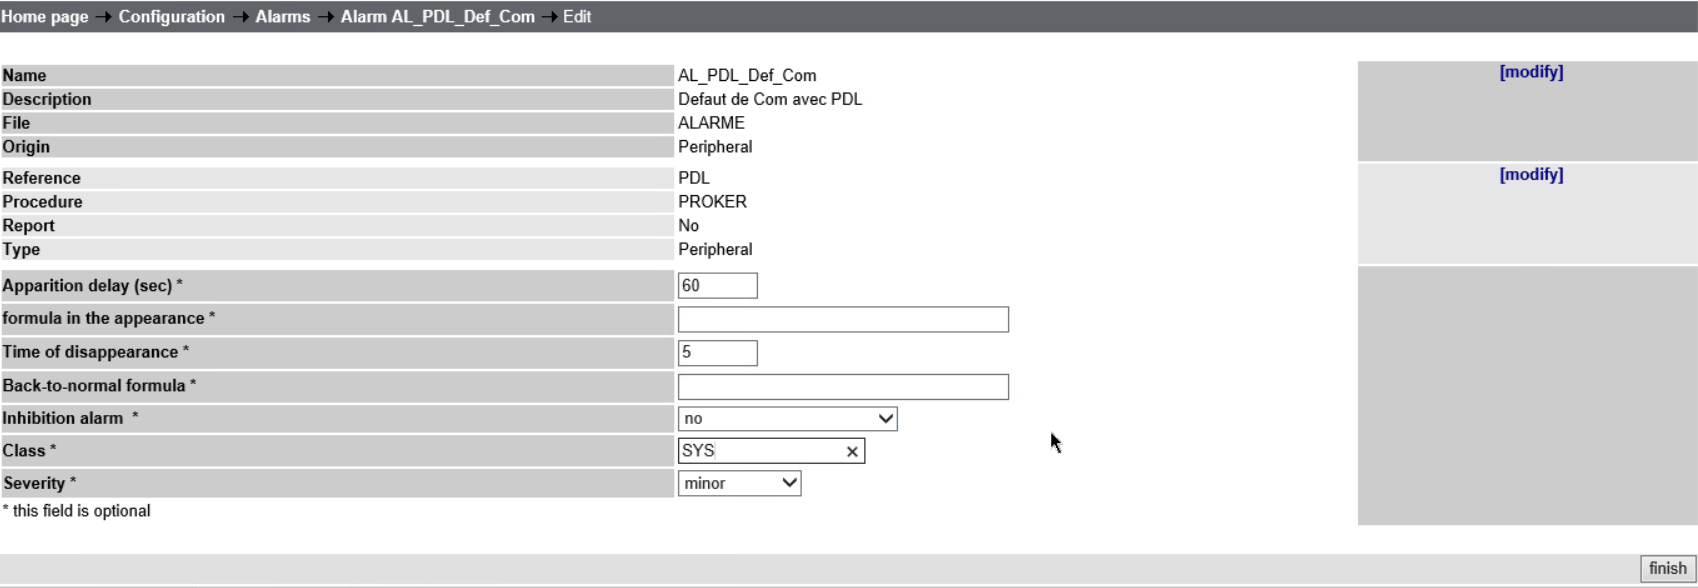This screenshot has width=1698, height=588.
Task: Click modify link beside the Name section
Action: (x=1531, y=72)
